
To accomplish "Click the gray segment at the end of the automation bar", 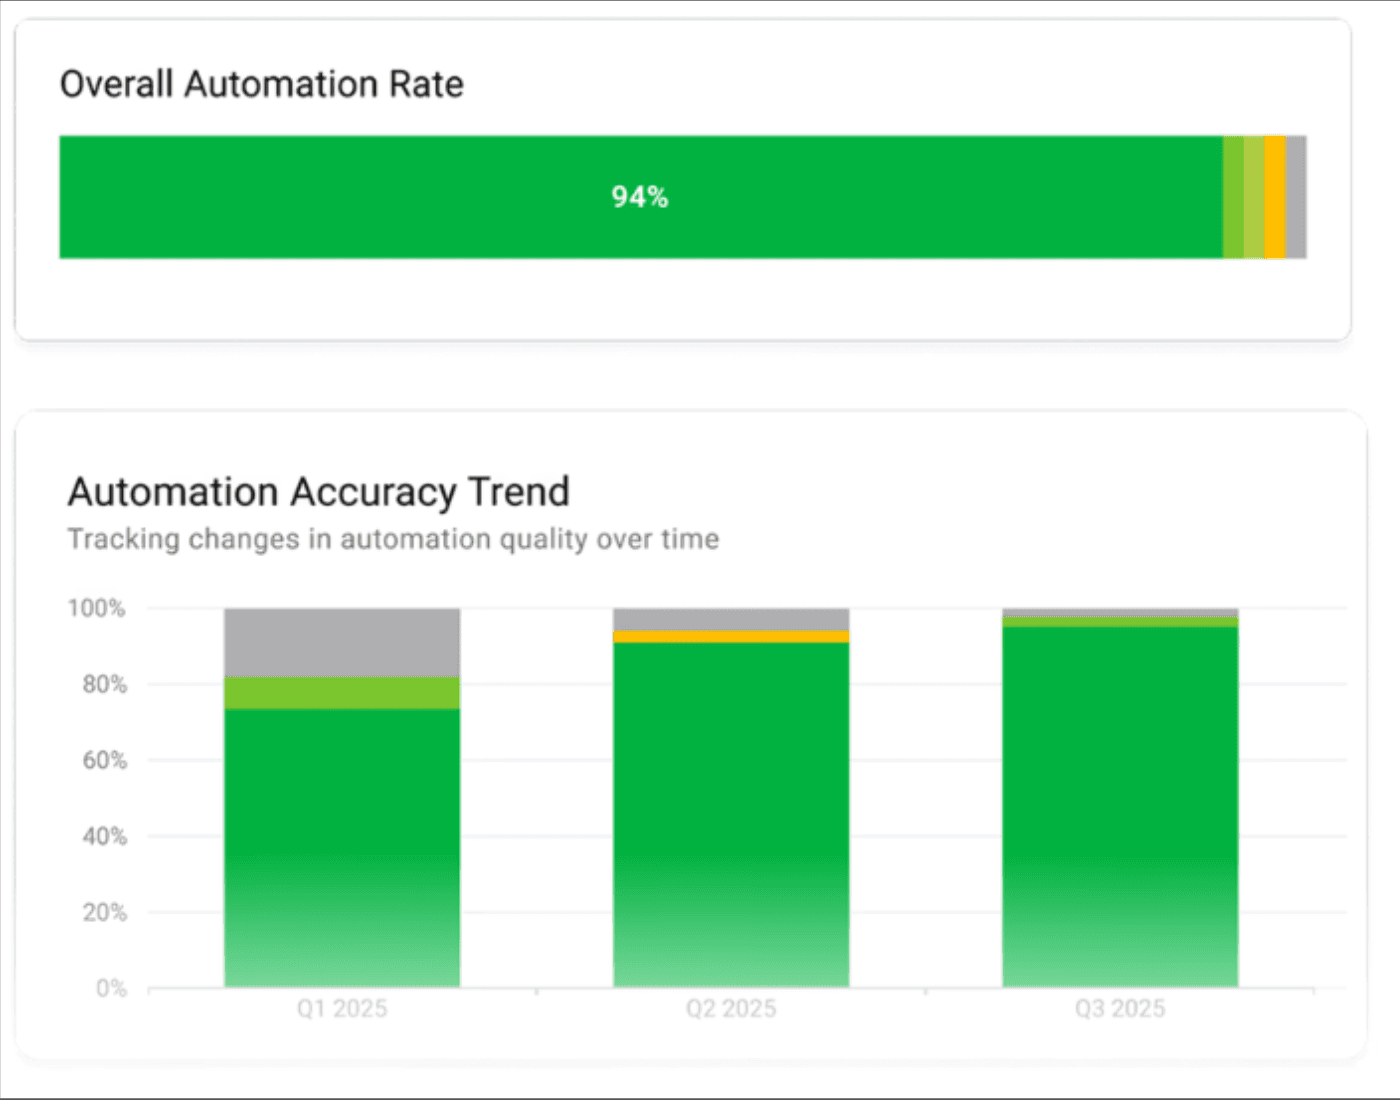I will coord(1295,196).
